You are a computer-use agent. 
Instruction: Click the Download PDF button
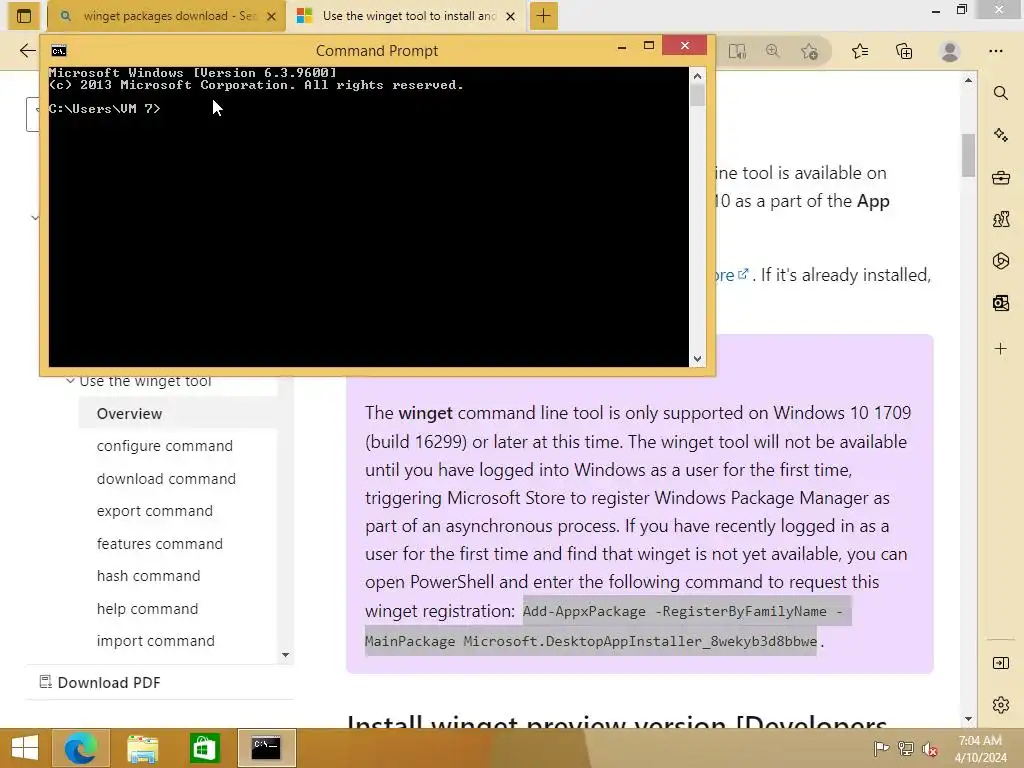[x=100, y=682]
